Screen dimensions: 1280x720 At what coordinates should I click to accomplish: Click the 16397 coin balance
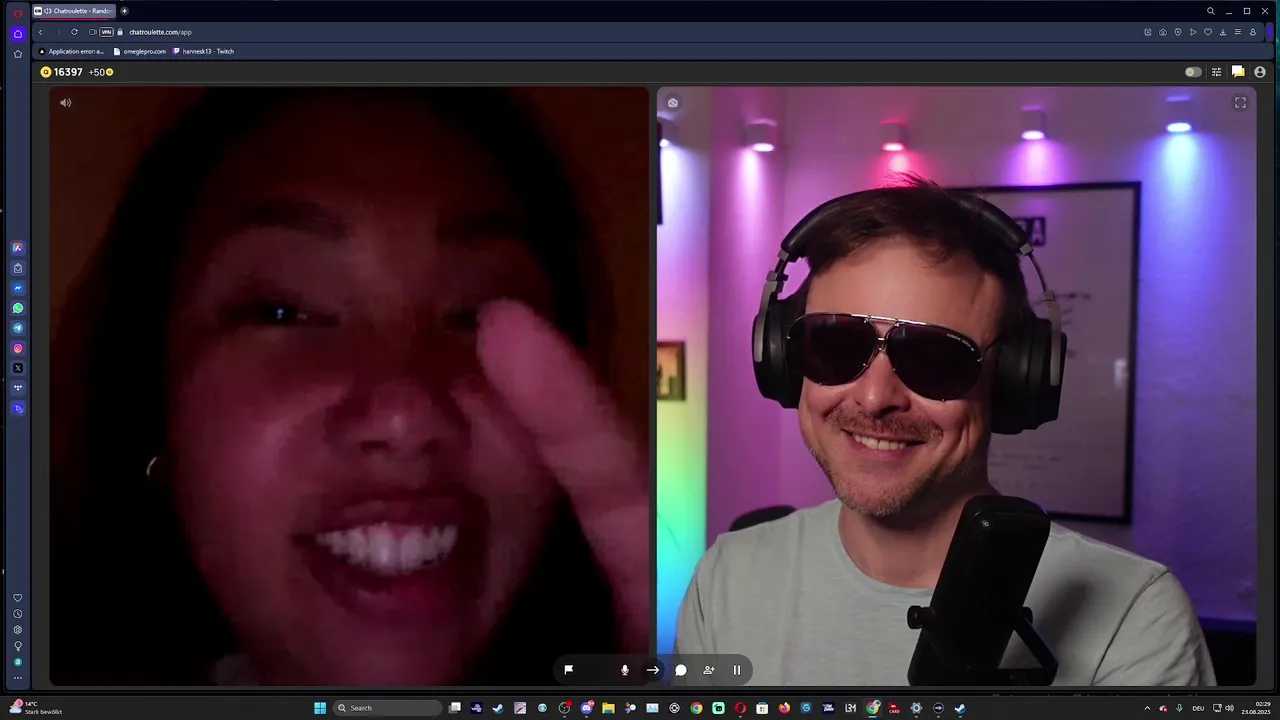point(61,72)
